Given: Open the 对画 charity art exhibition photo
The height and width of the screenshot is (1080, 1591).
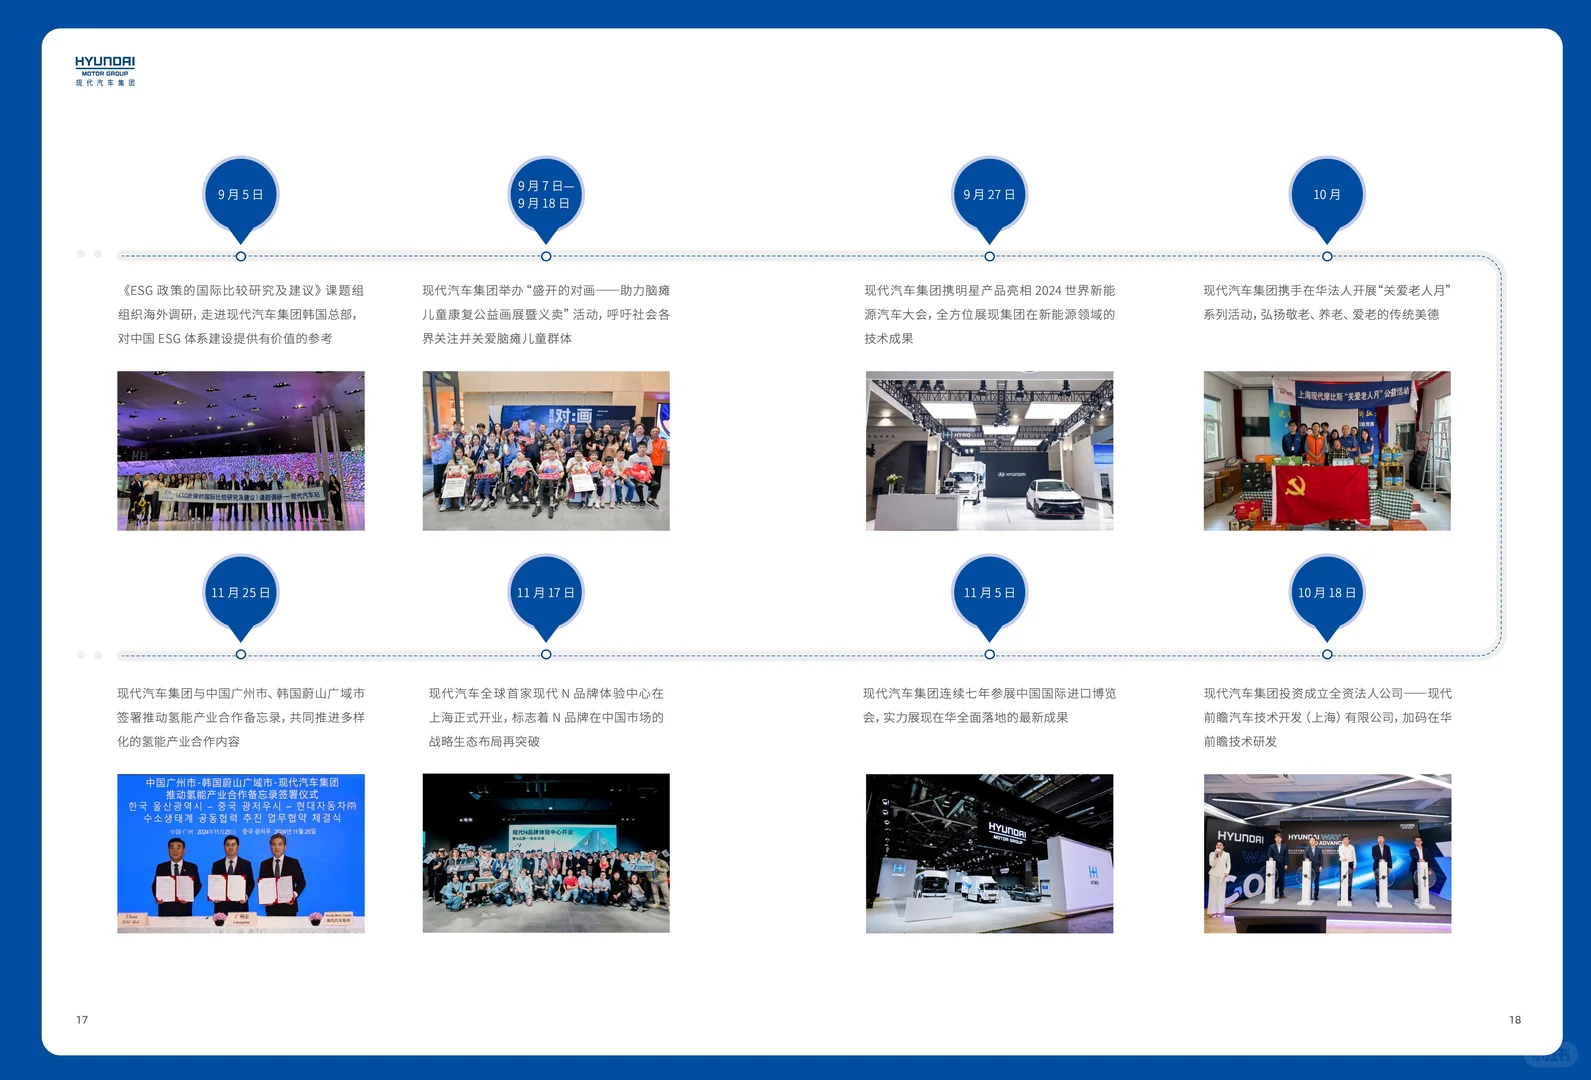Looking at the screenshot, I should [x=546, y=451].
